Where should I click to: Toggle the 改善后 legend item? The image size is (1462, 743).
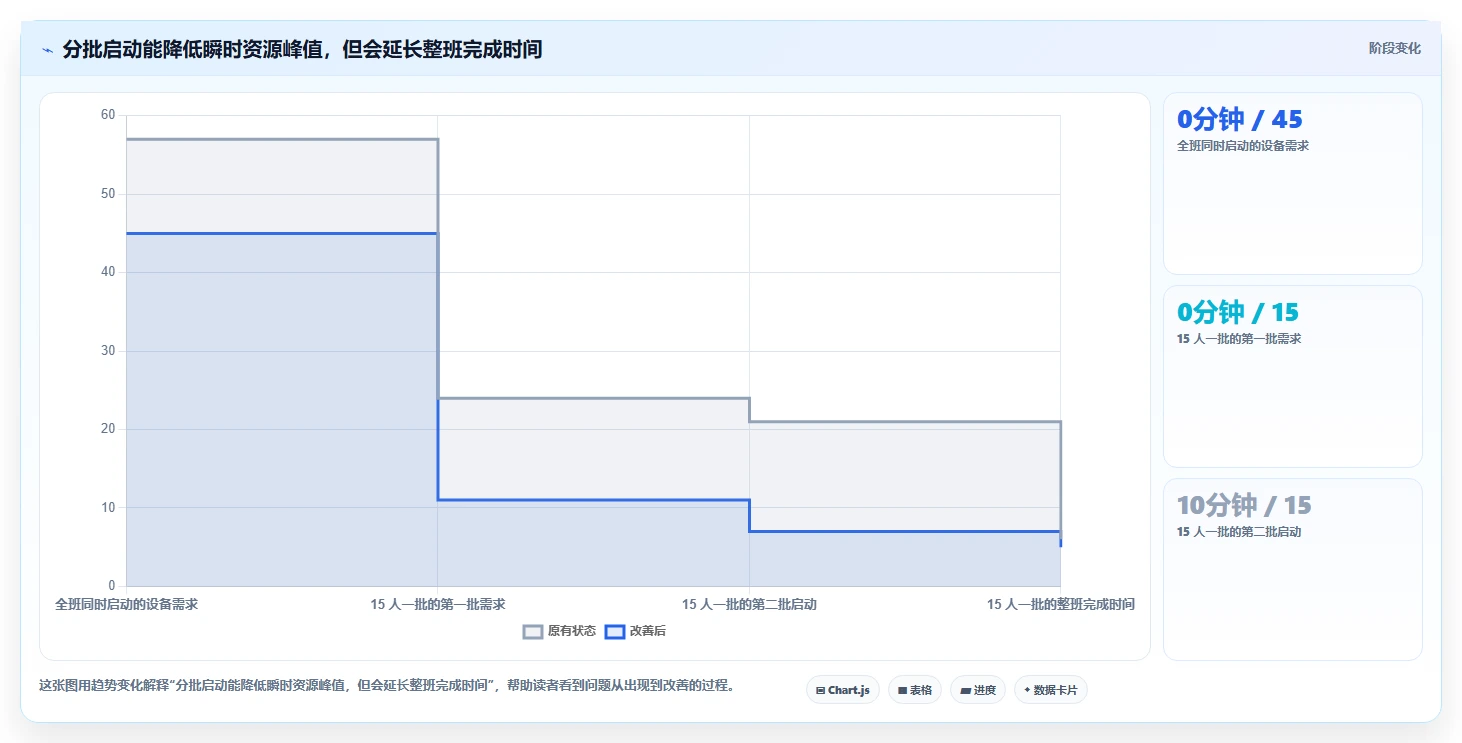click(x=636, y=631)
